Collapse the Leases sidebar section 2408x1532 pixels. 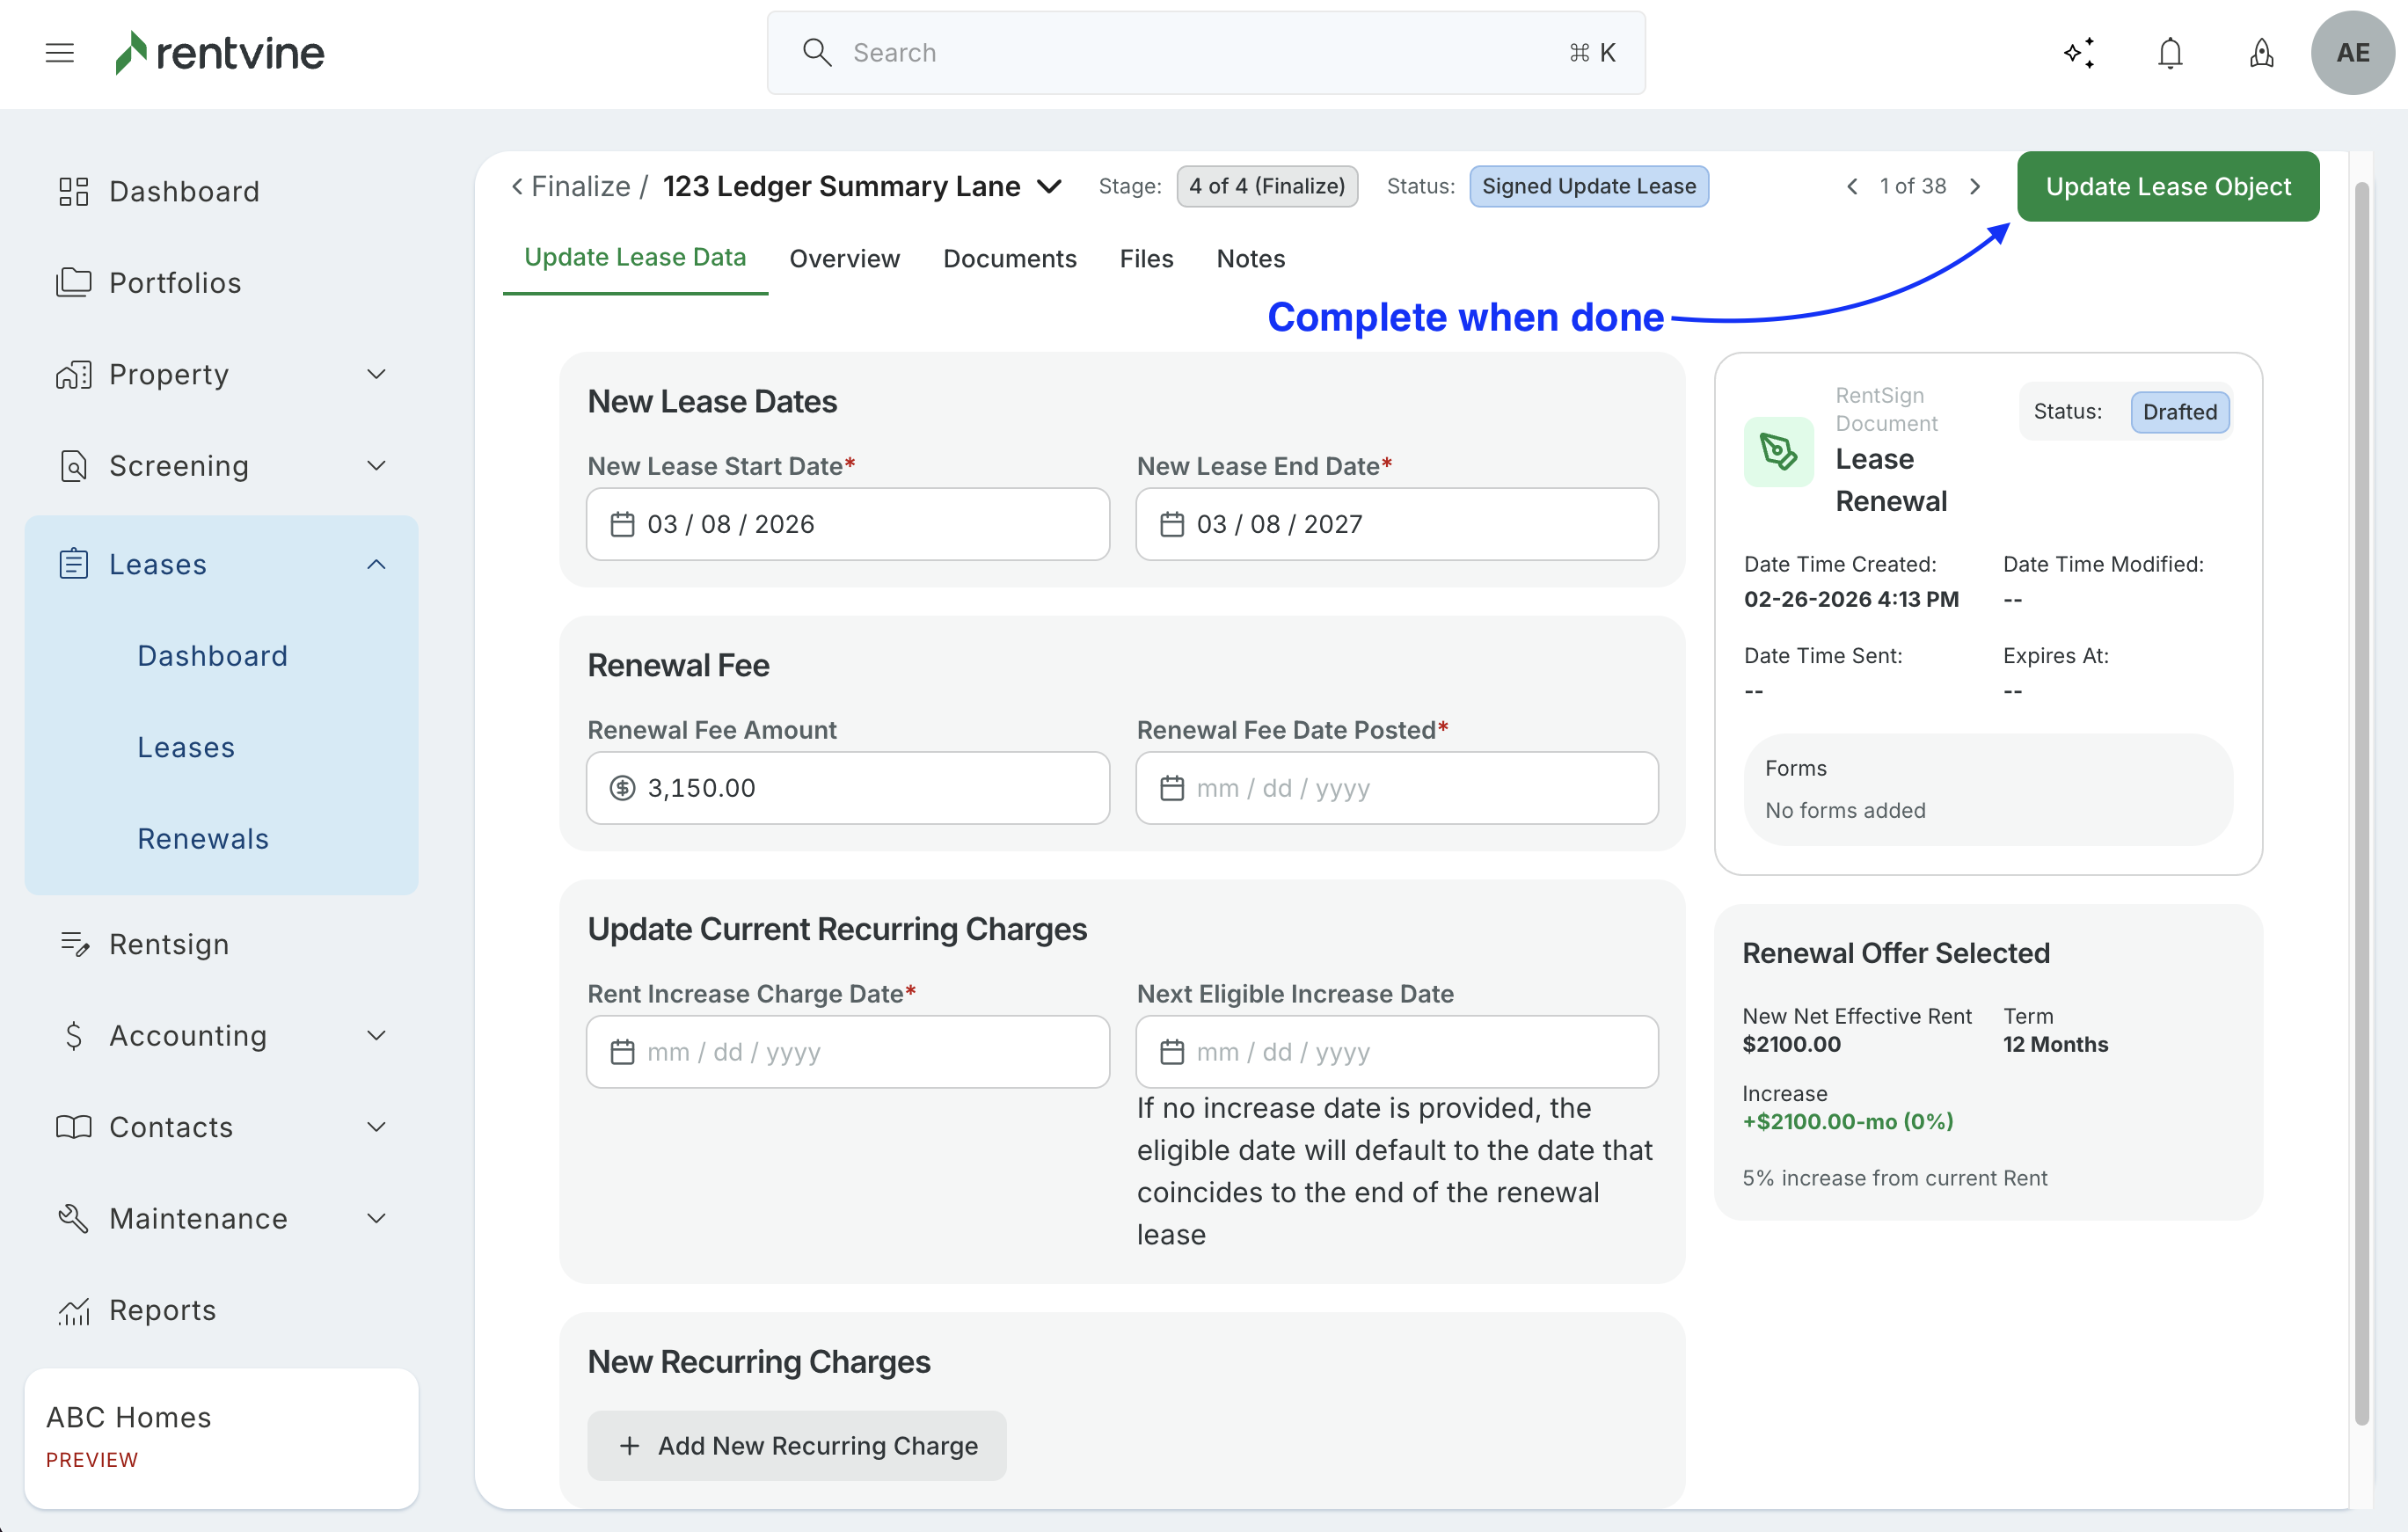tap(376, 565)
